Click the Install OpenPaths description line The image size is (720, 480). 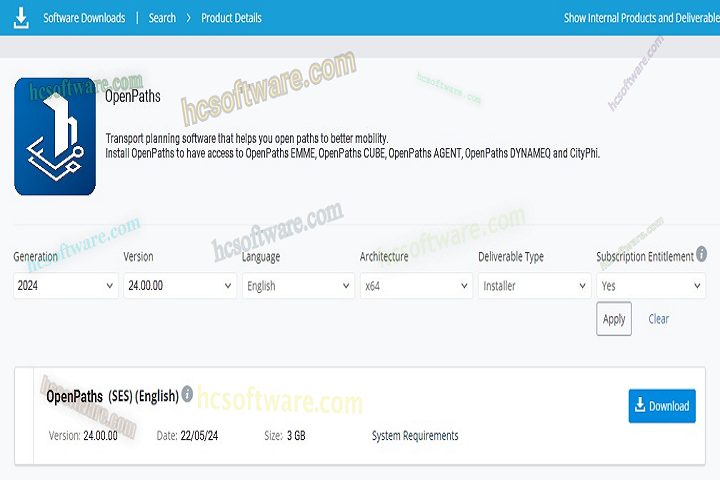point(353,153)
